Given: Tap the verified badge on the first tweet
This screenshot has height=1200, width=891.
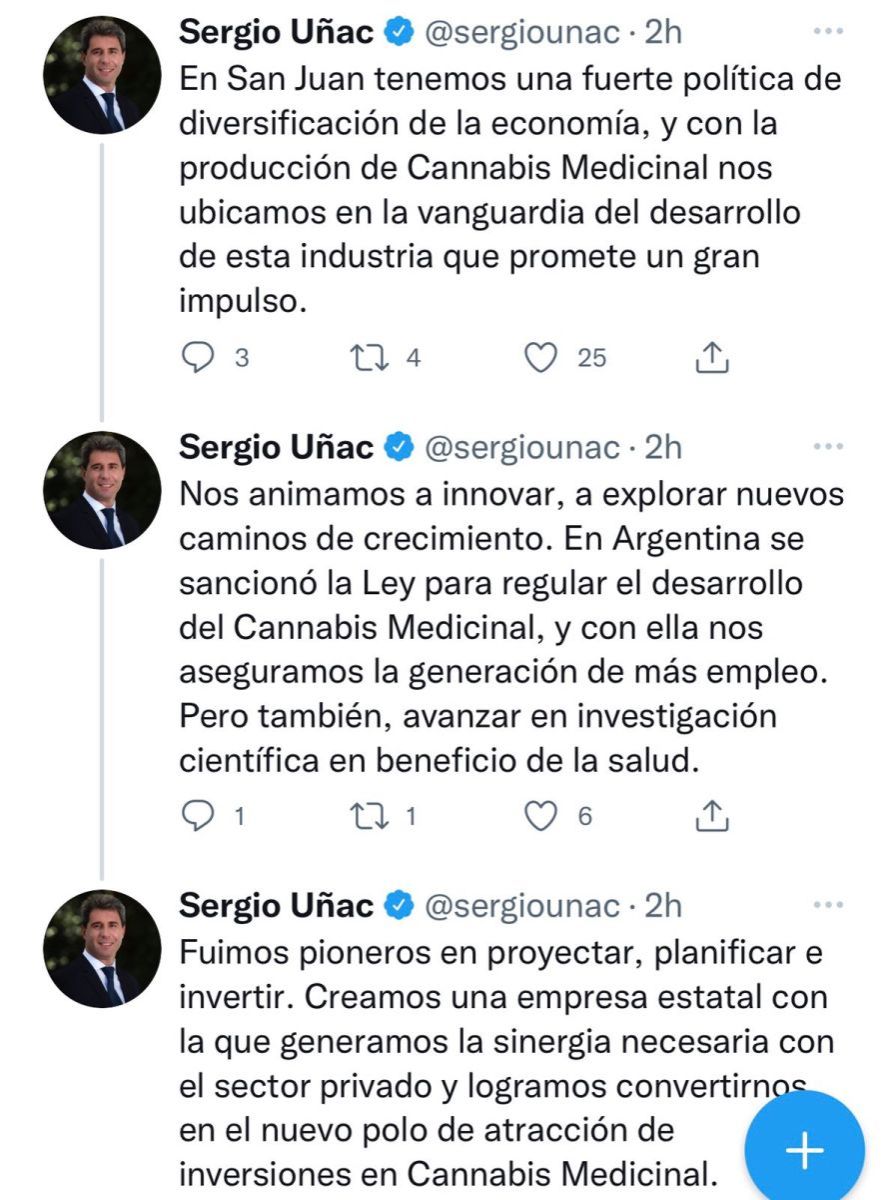Looking at the screenshot, I should [400, 32].
